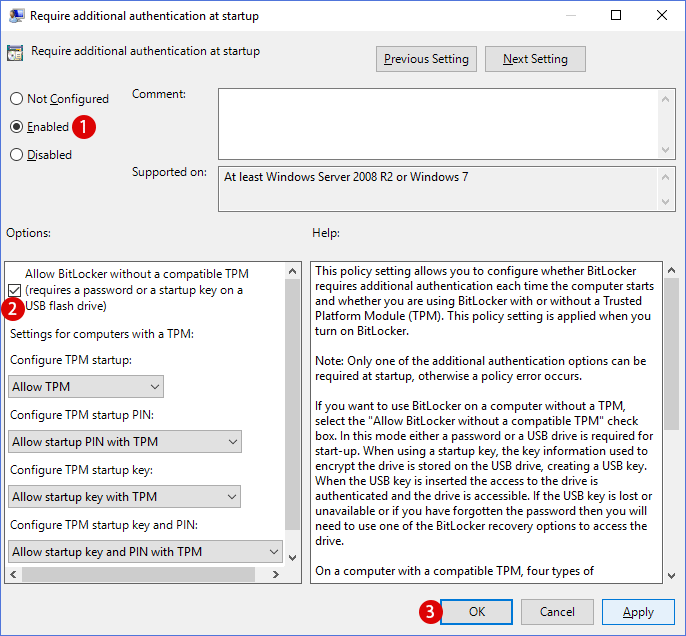Click the Supported on scroll down arrow

pos(665,202)
